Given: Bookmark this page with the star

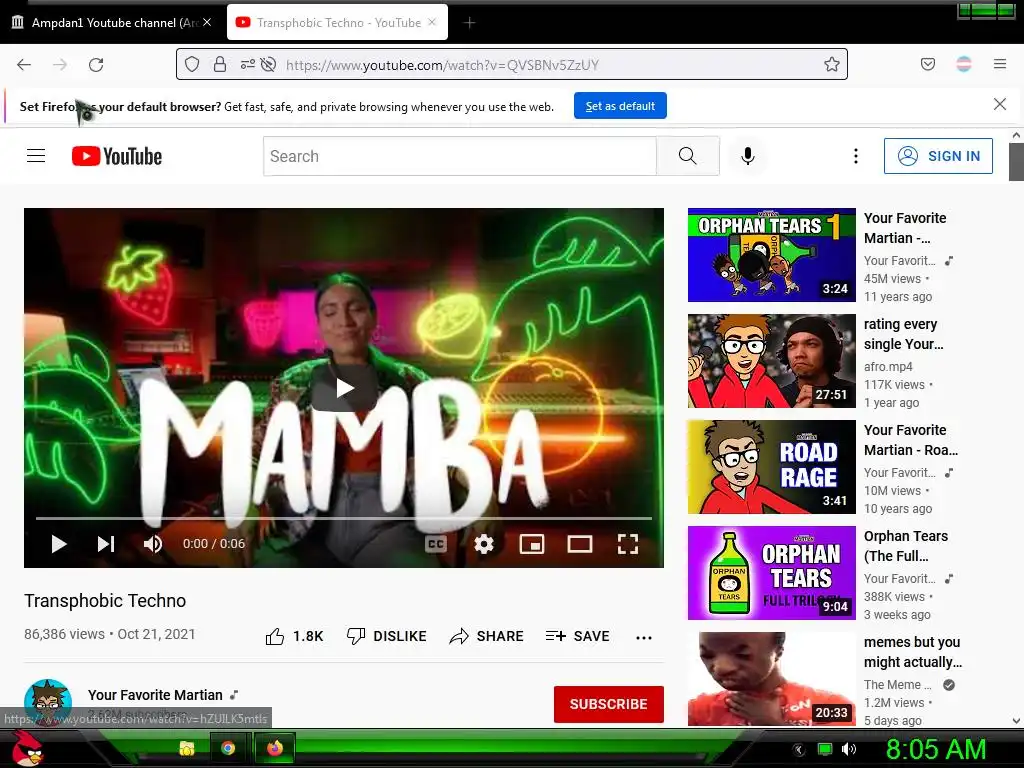Looking at the screenshot, I should pyautogui.click(x=831, y=64).
